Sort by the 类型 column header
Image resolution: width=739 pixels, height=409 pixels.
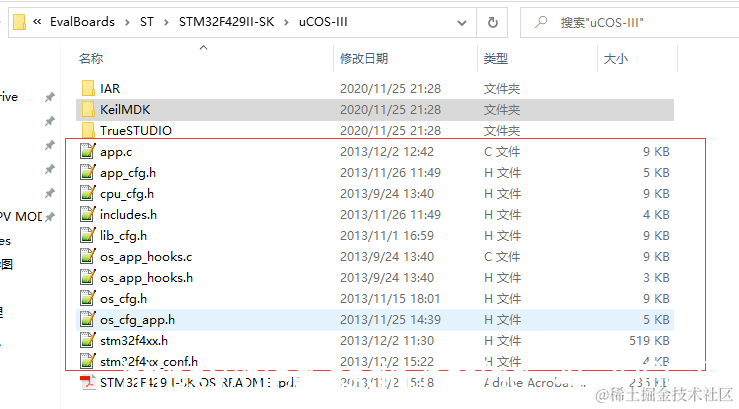click(496, 59)
